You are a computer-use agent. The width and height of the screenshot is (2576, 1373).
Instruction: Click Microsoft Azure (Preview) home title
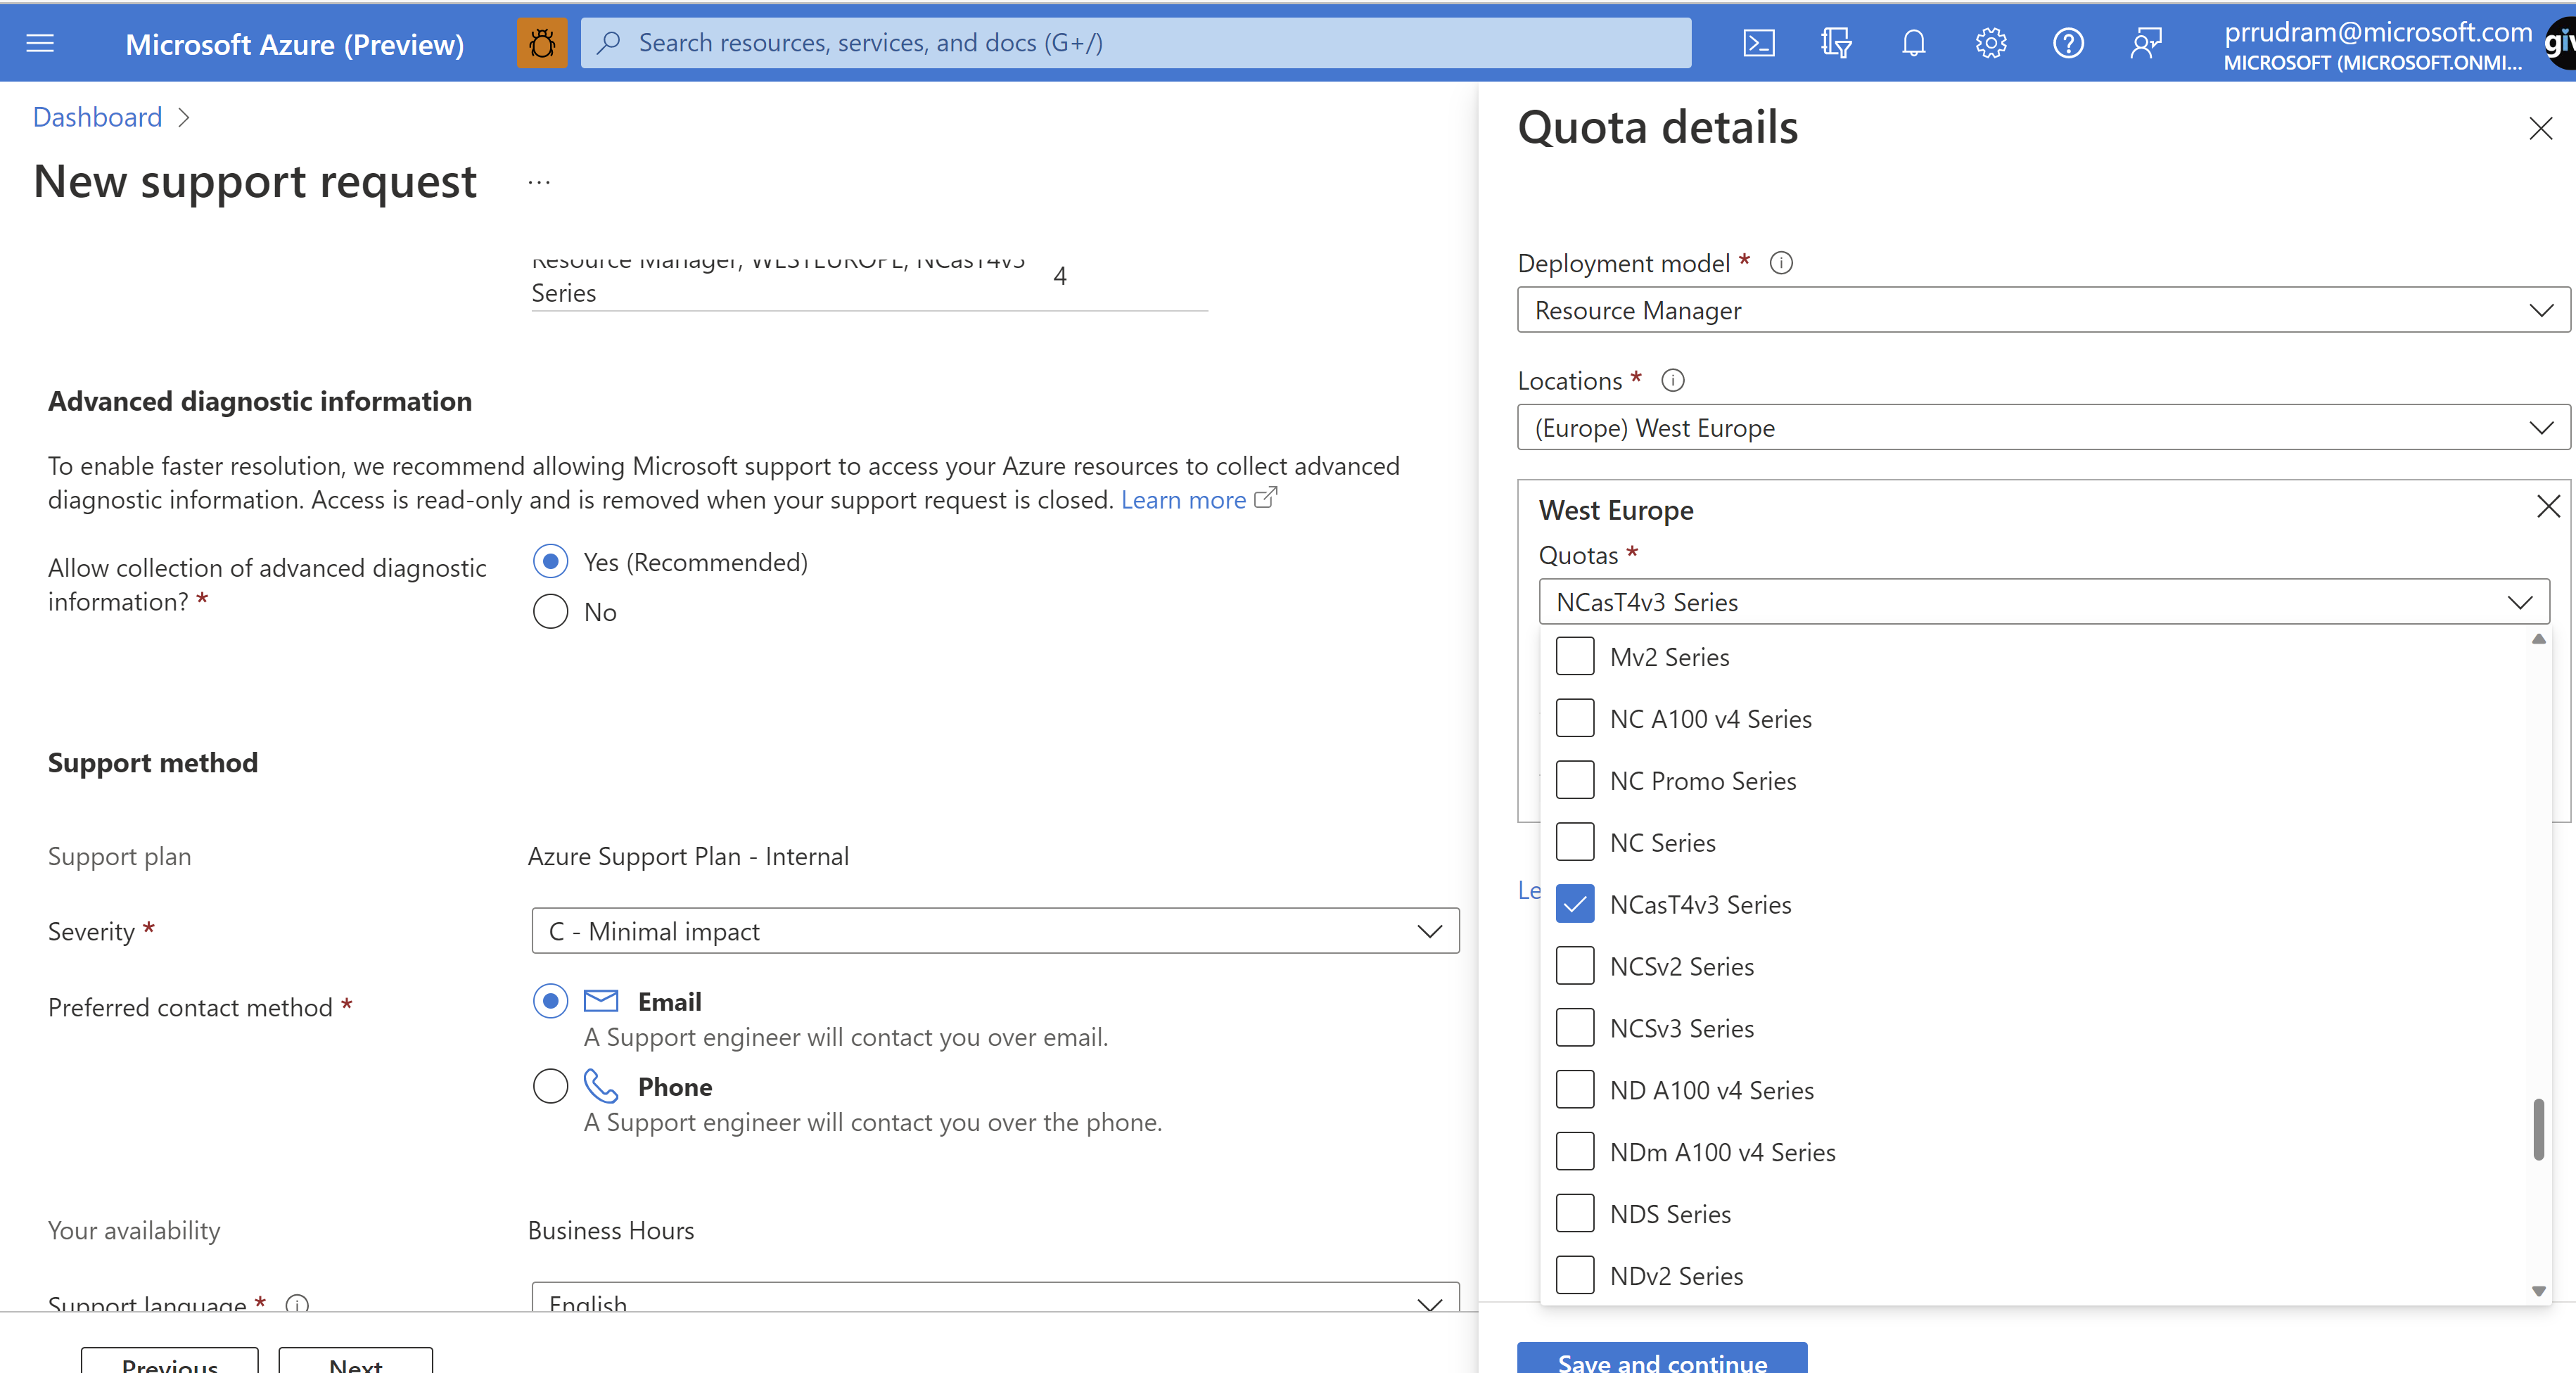pyautogui.click(x=294, y=44)
